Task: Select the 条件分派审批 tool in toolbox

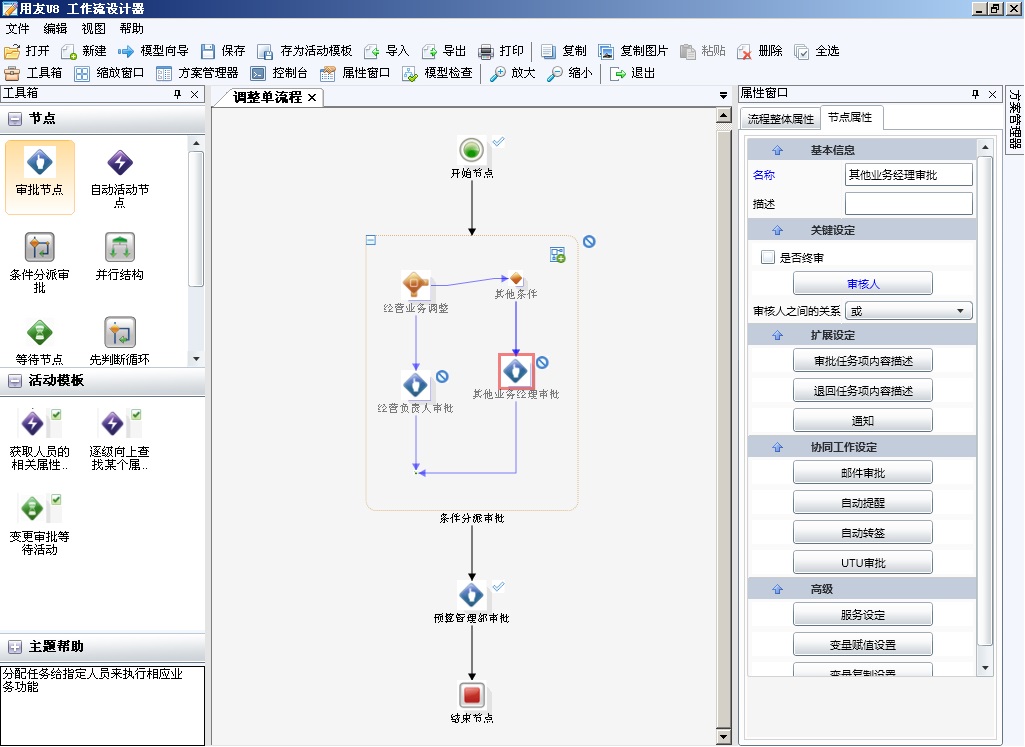Action: point(40,261)
